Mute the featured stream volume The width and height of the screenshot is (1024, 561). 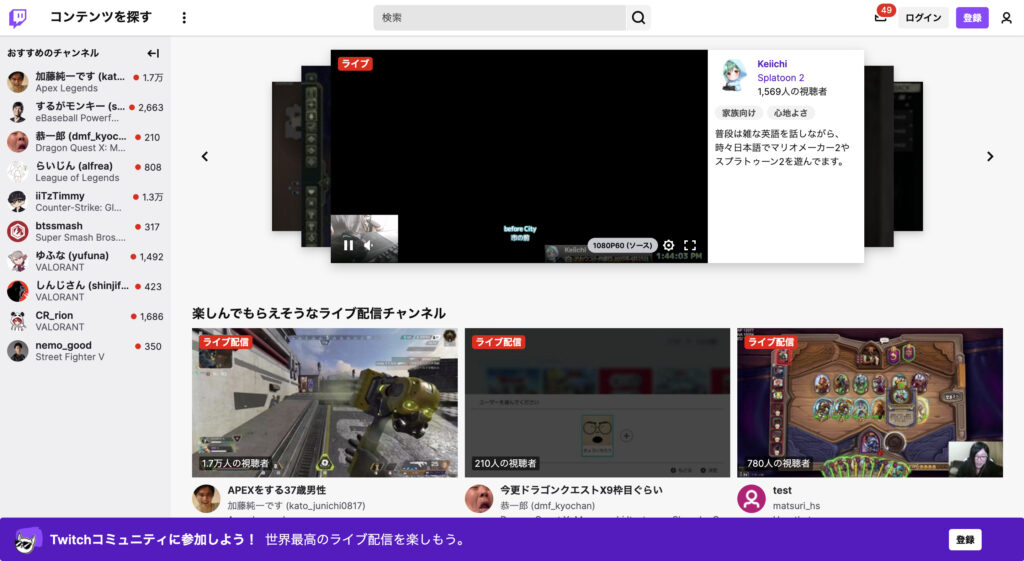point(368,245)
